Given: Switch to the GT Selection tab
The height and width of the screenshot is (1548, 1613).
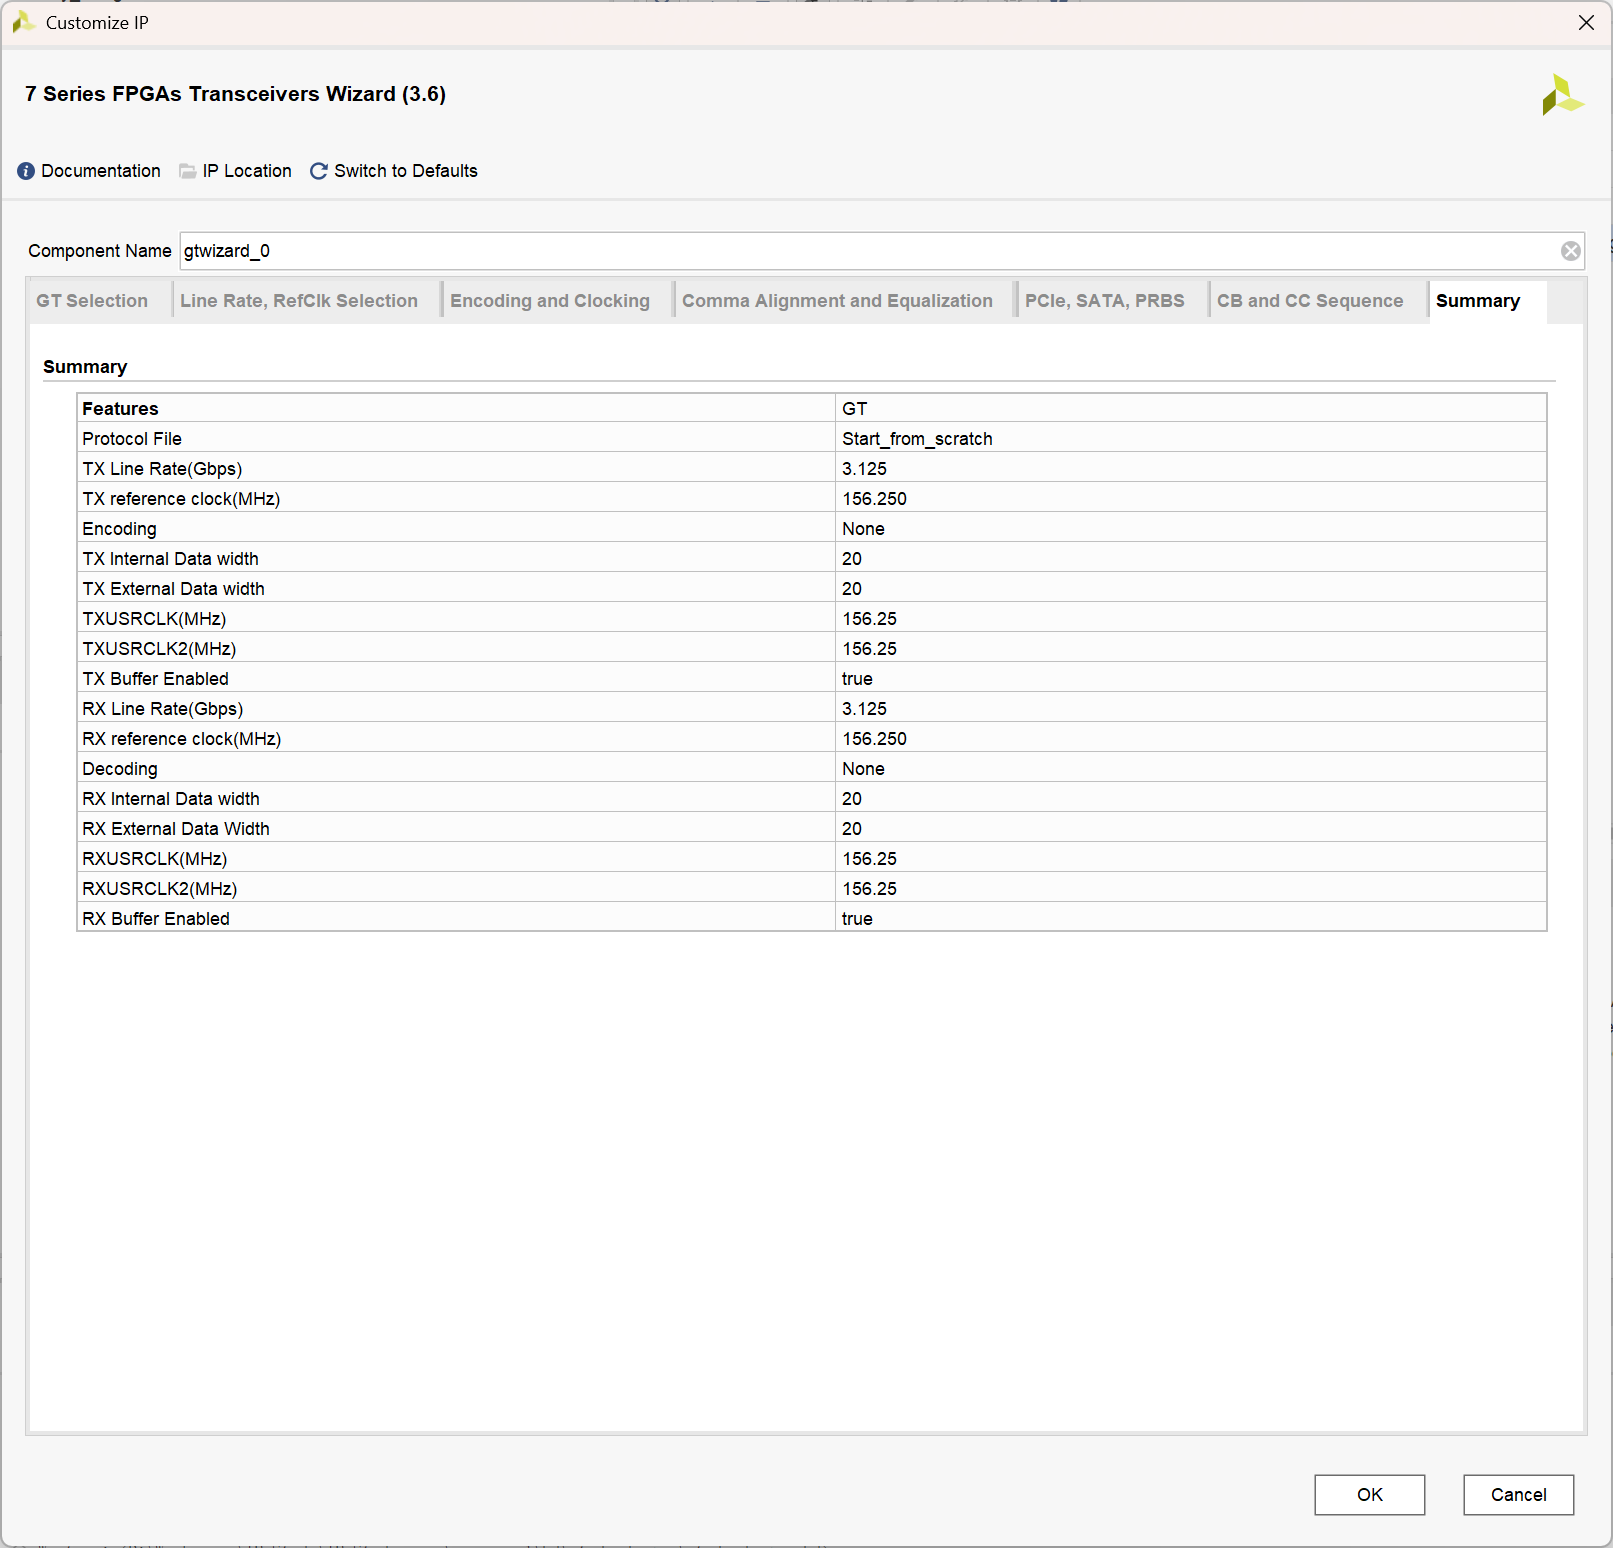Looking at the screenshot, I should [92, 301].
